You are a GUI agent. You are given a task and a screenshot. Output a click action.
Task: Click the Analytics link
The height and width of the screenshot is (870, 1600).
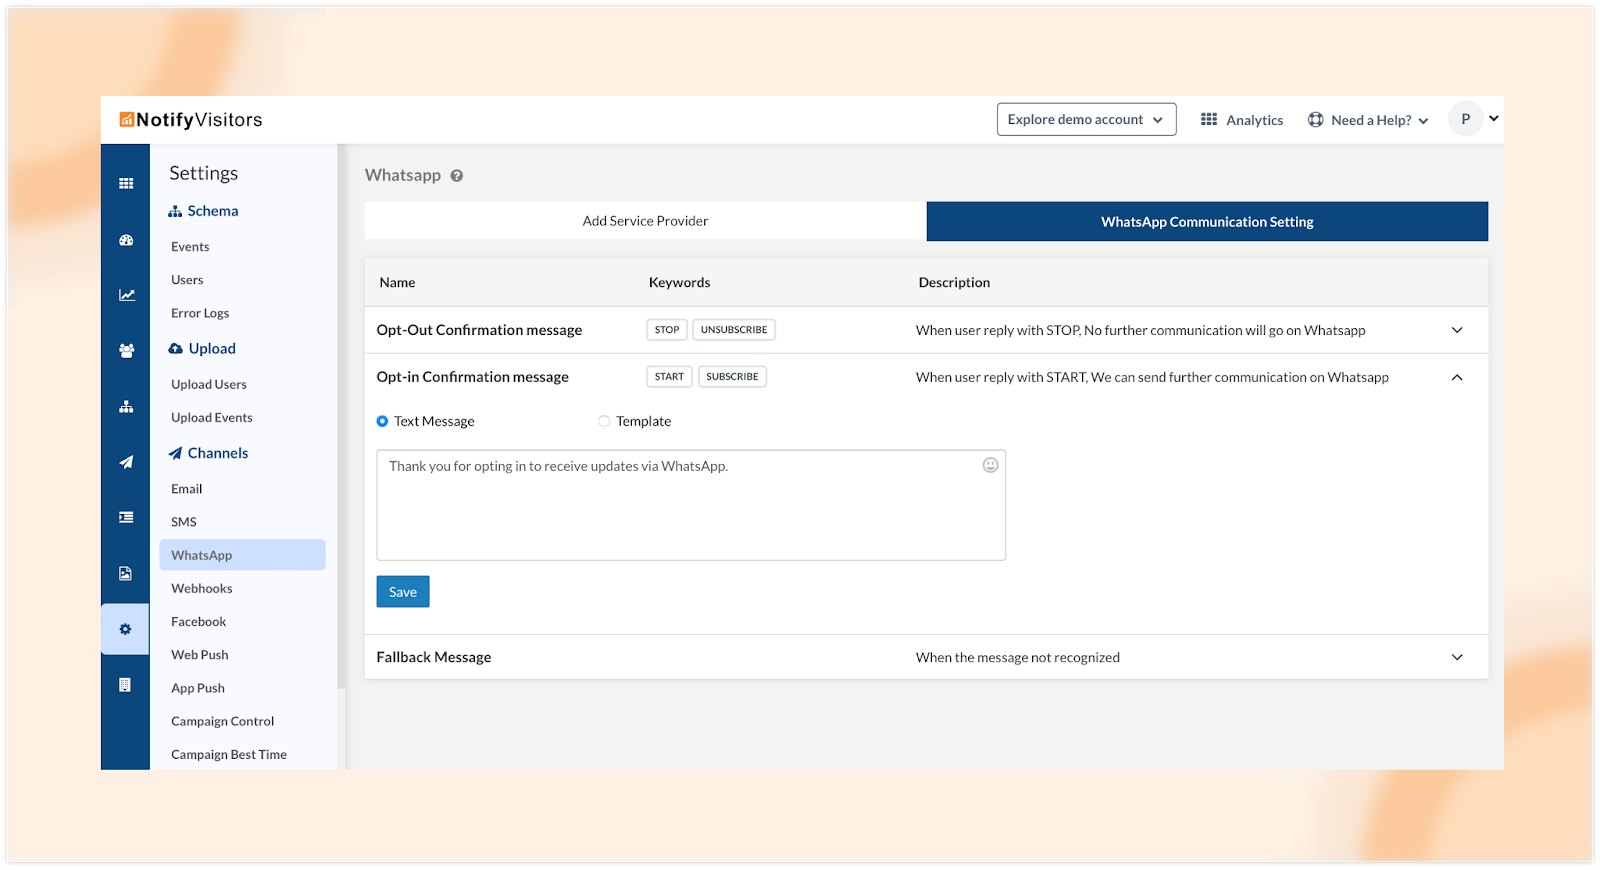[x=1254, y=120]
